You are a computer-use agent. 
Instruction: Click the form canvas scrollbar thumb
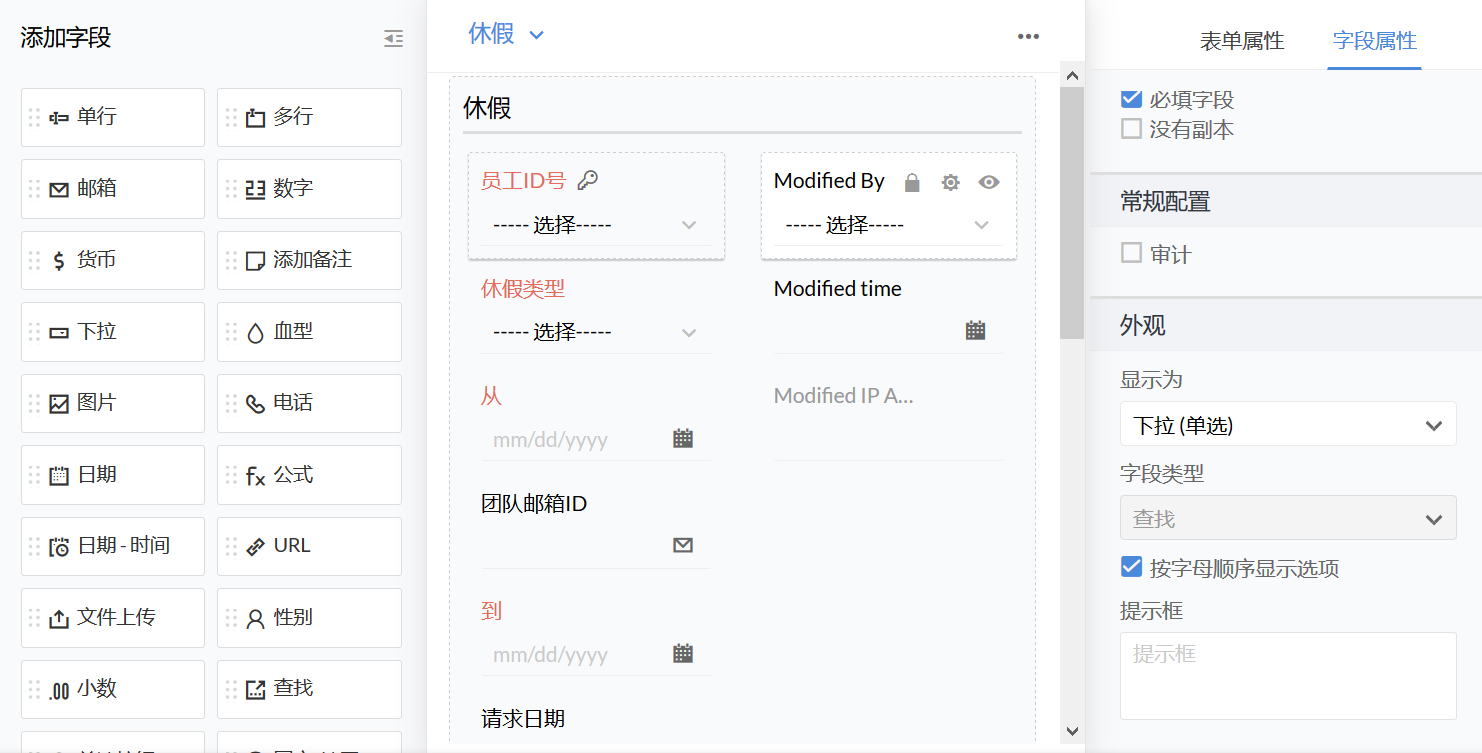point(1072,212)
